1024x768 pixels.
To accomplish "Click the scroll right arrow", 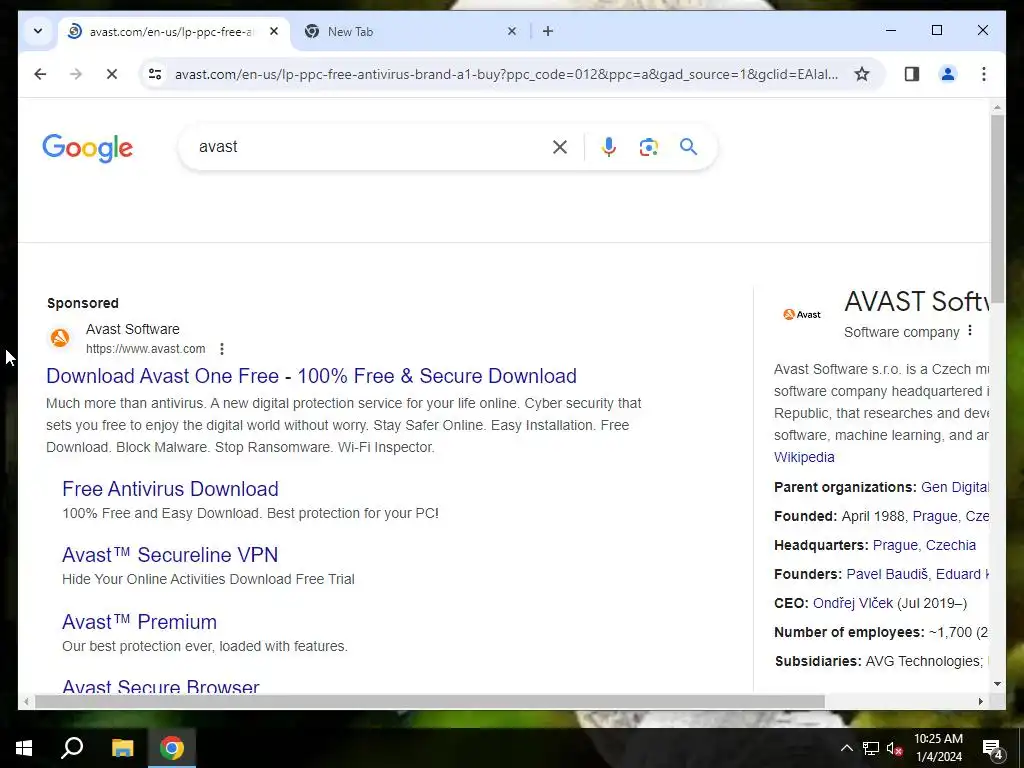I will point(981,701).
